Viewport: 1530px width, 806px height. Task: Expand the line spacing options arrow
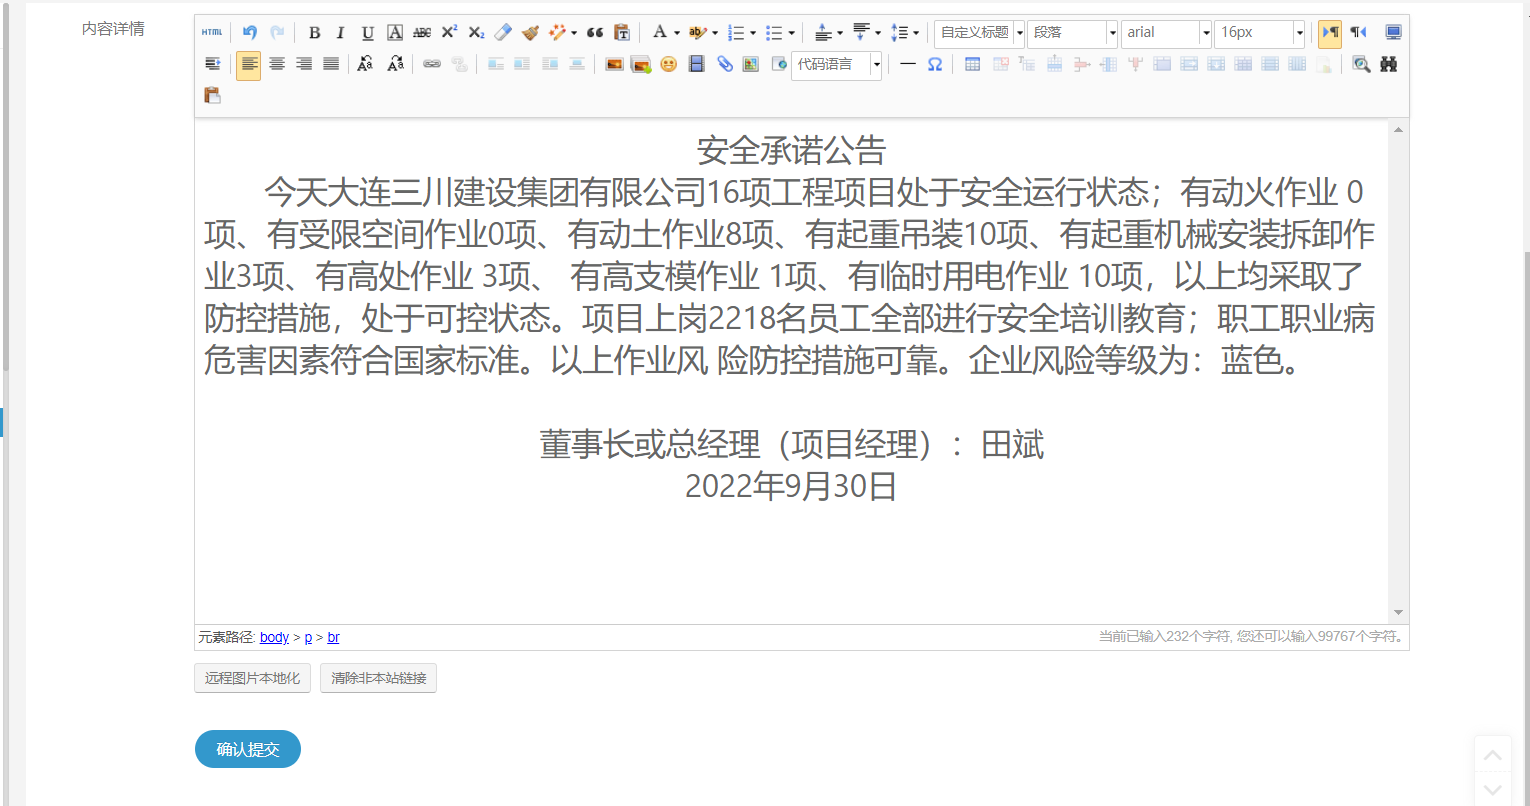click(x=915, y=33)
